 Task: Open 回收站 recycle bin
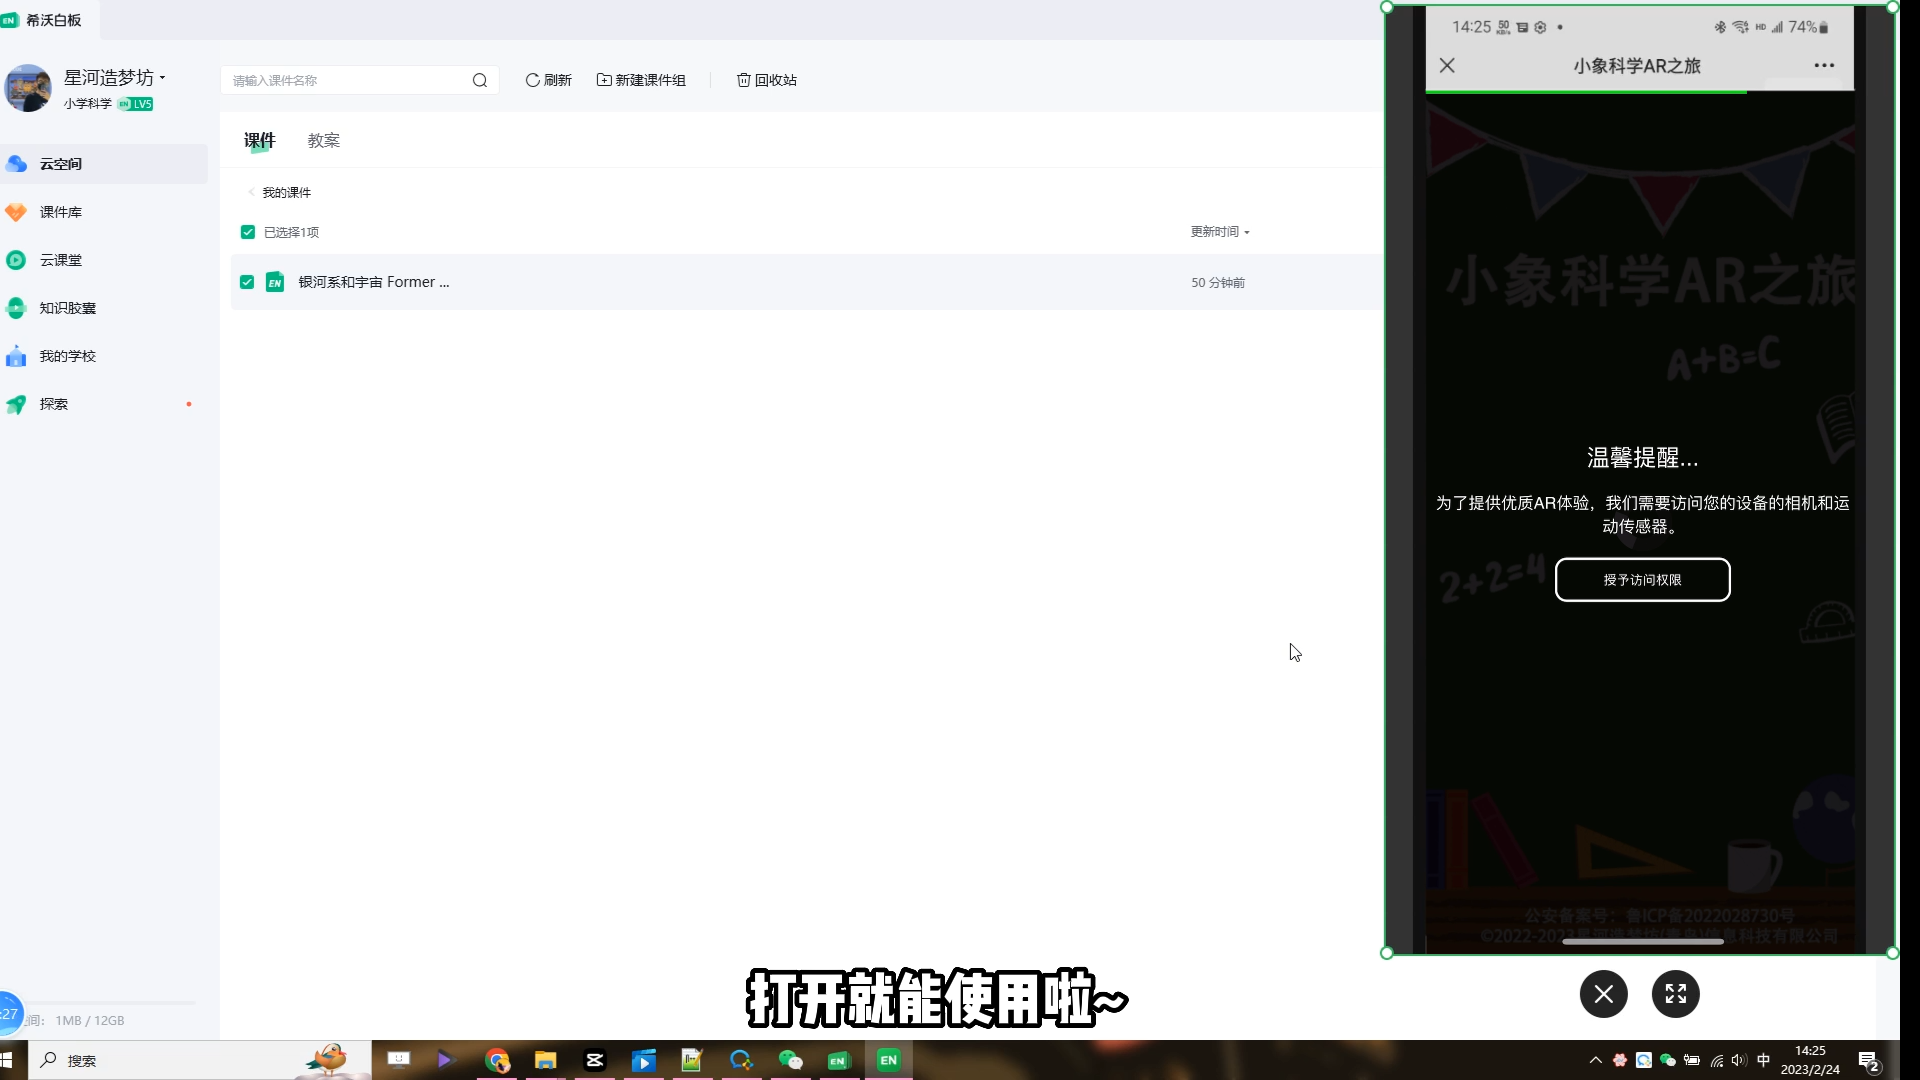tap(767, 80)
